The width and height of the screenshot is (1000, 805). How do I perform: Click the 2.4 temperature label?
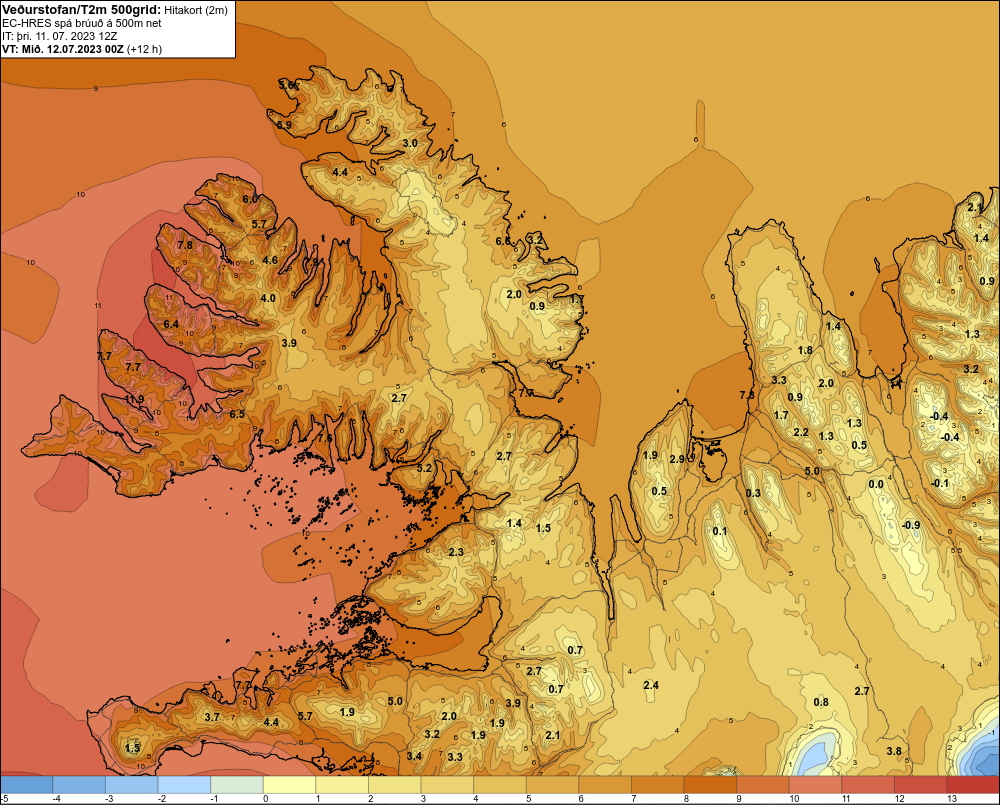[x=651, y=685]
